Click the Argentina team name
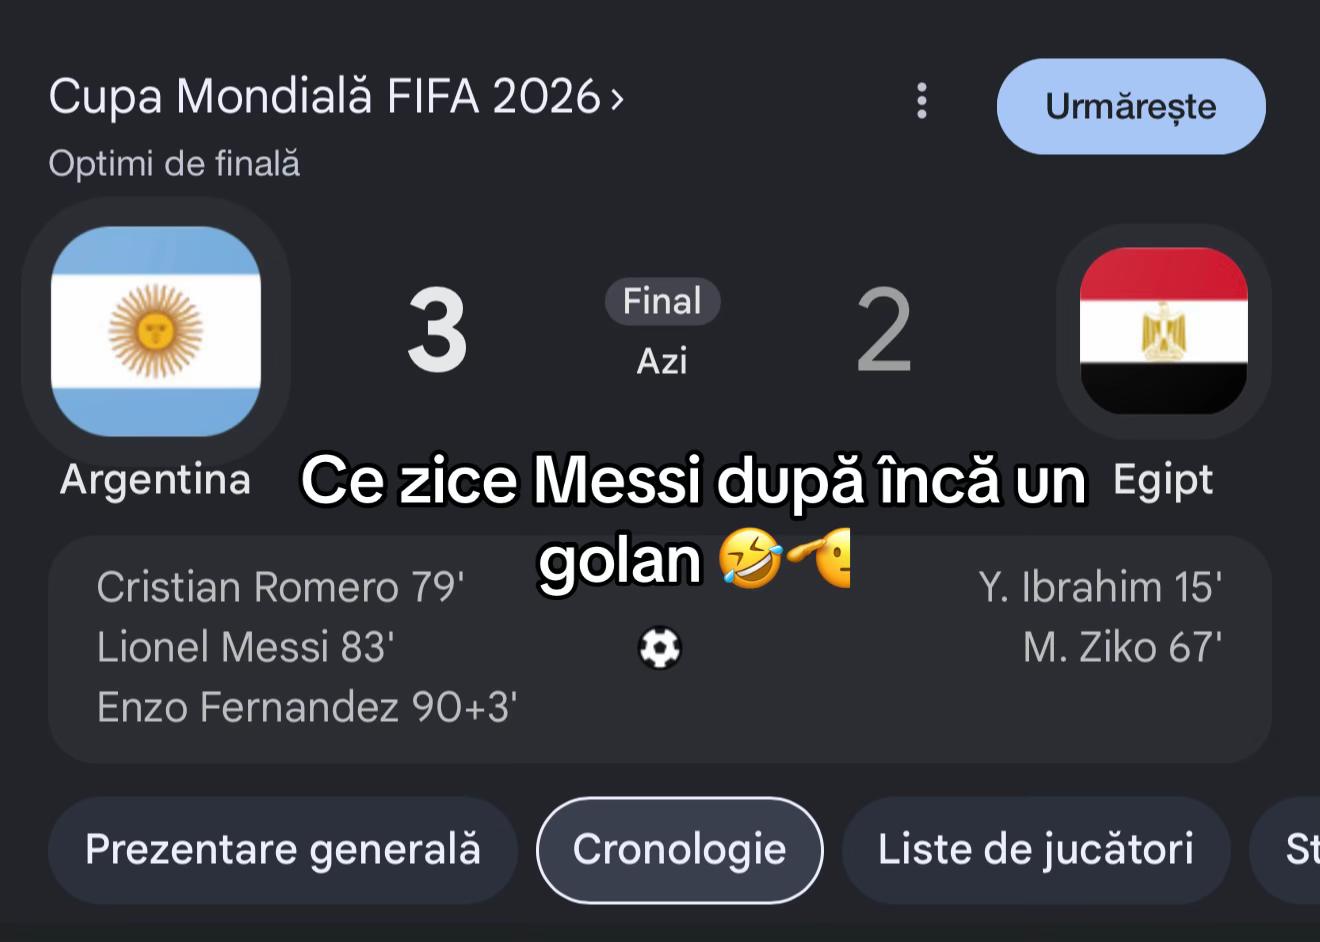 click(155, 479)
